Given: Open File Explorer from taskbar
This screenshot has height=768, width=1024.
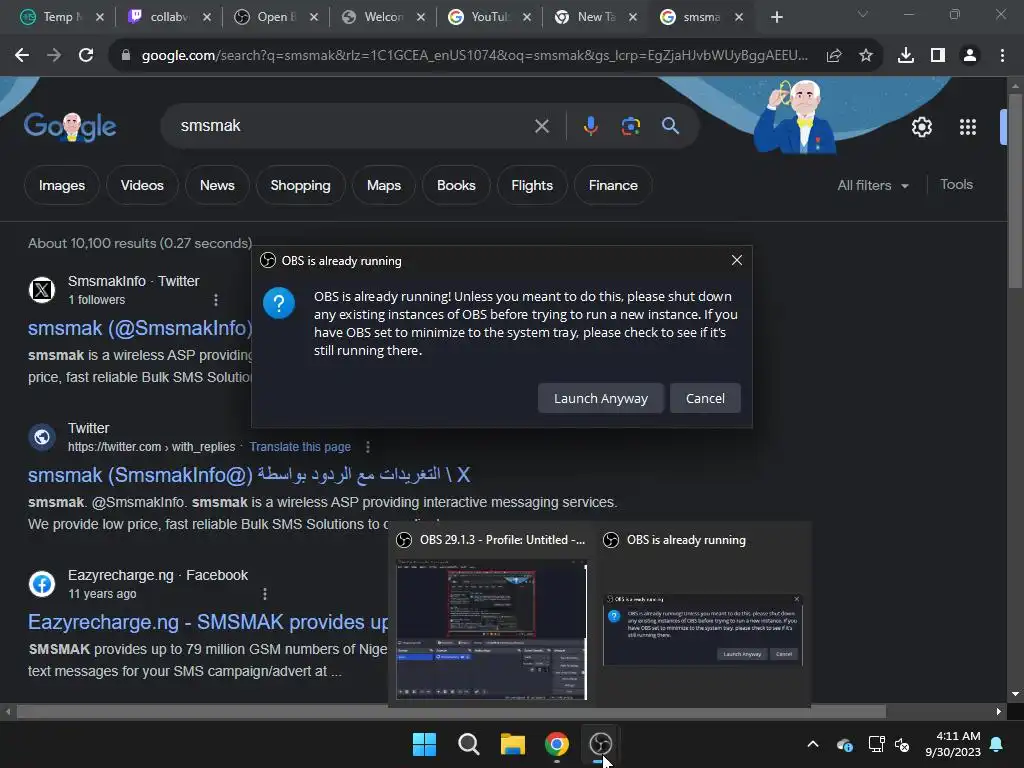Looking at the screenshot, I should coord(513,744).
